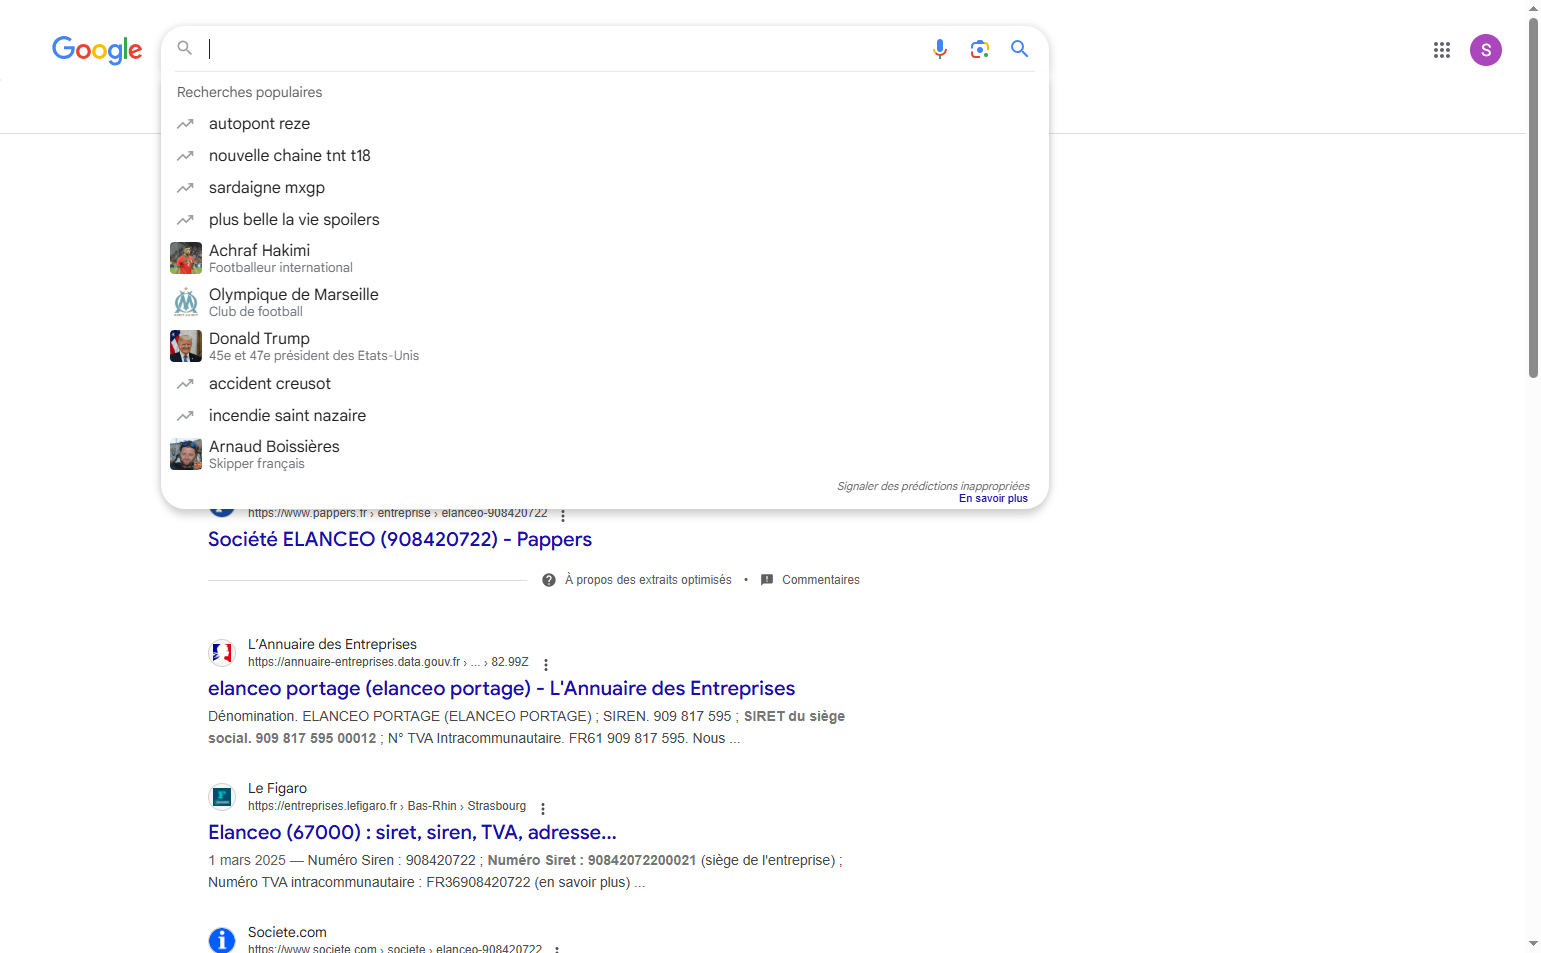Screen dimensions: 1541x953
Task: Open Google Lens image search
Action: point(979,49)
